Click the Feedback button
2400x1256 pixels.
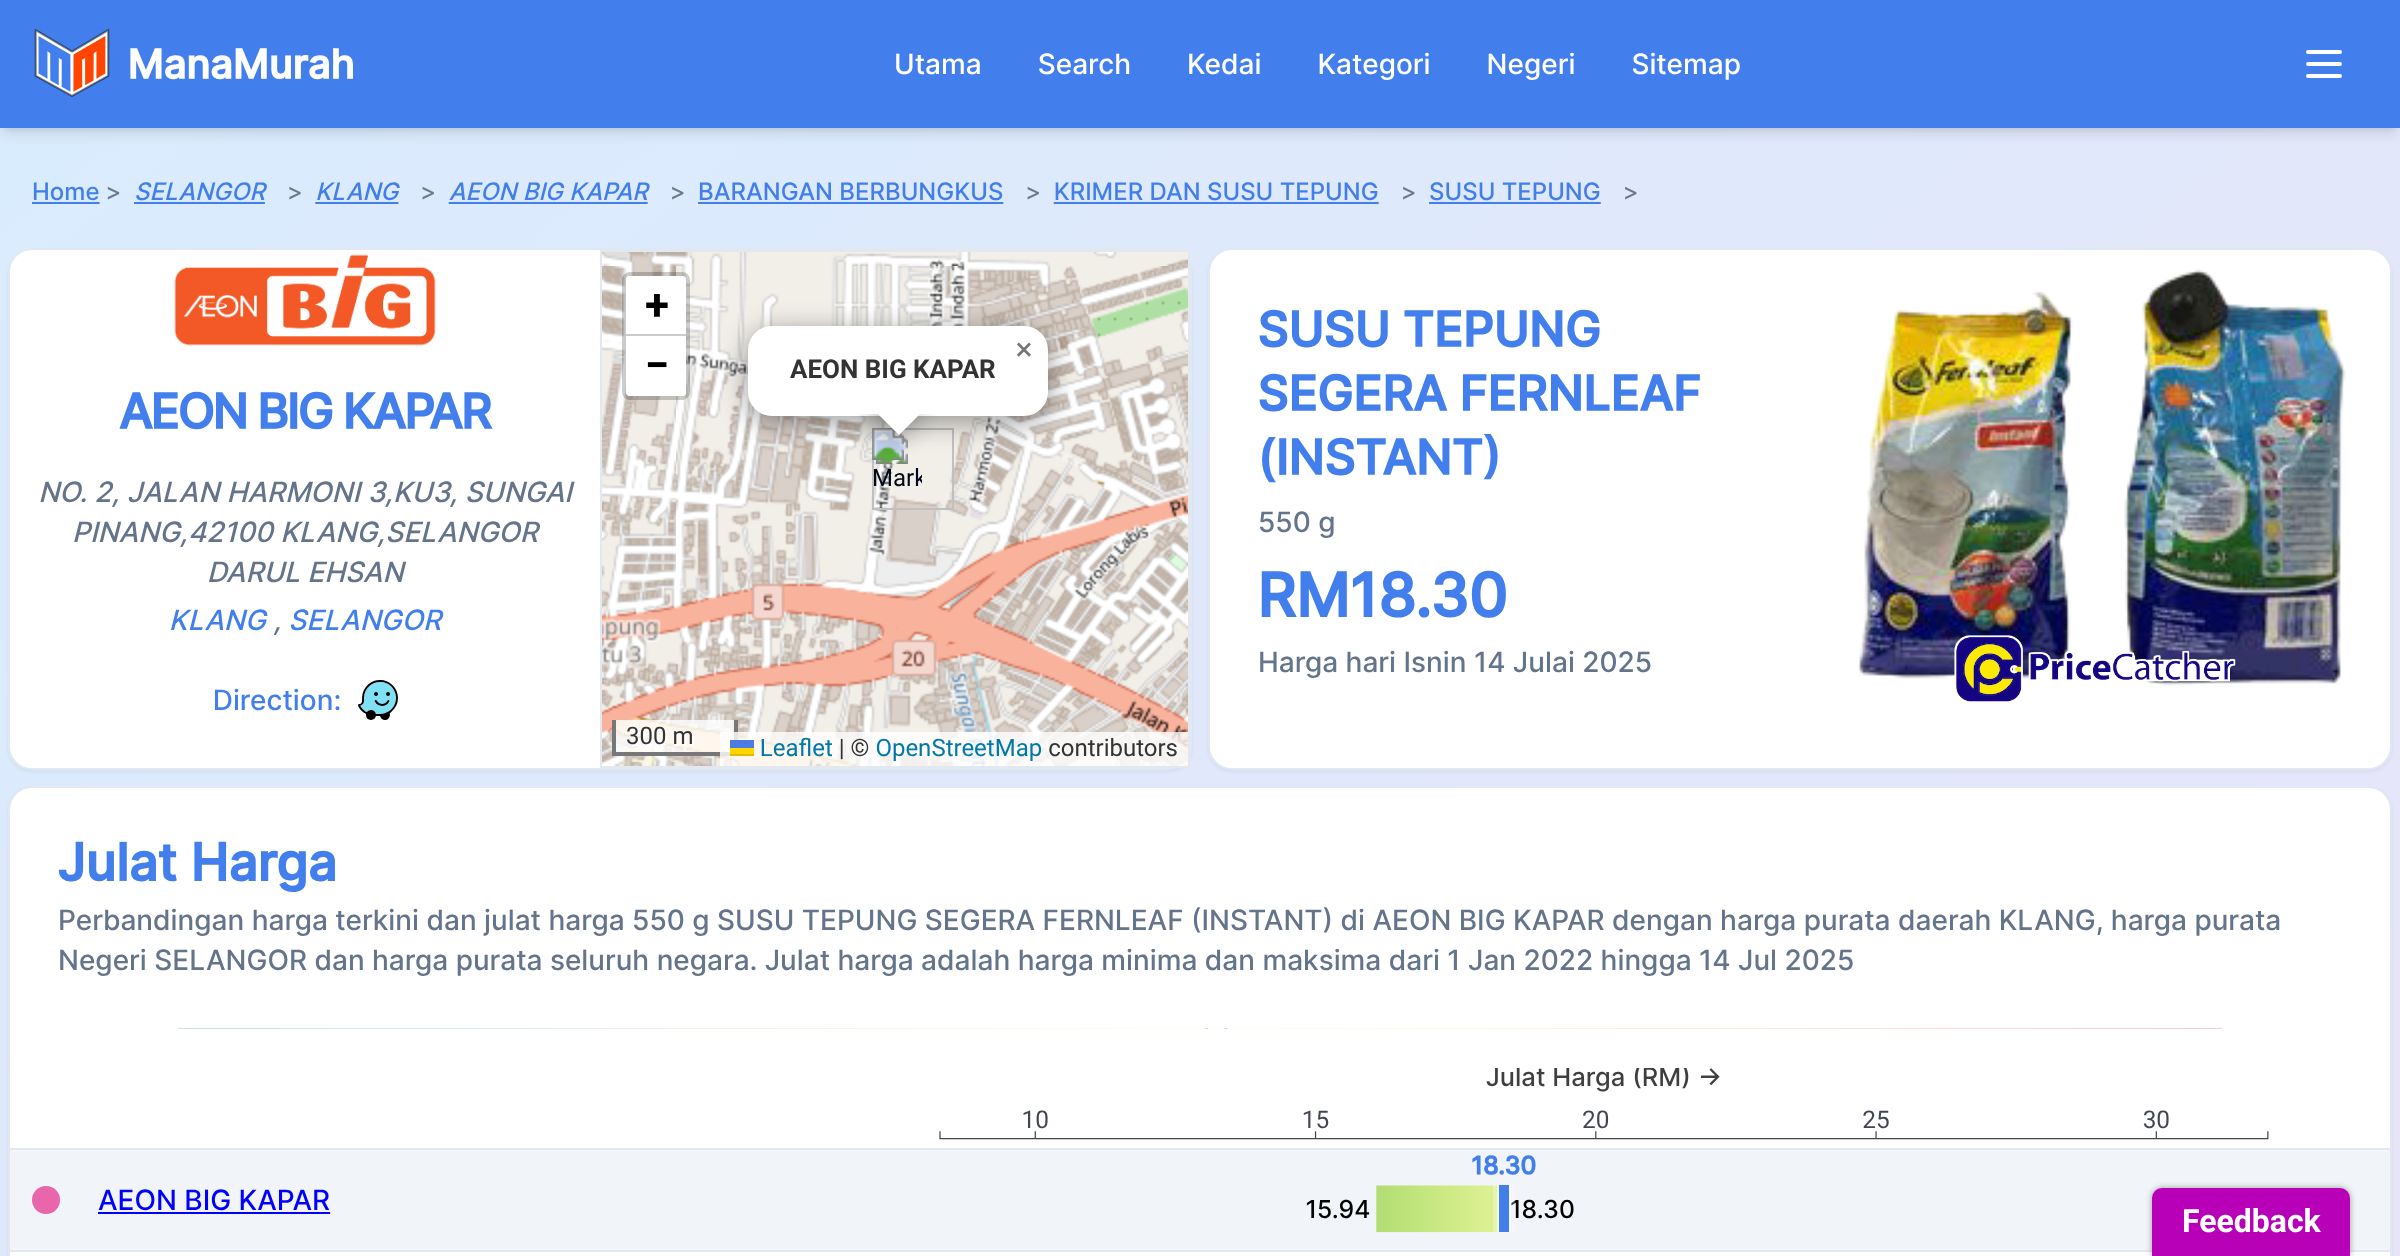click(2250, 1220)
